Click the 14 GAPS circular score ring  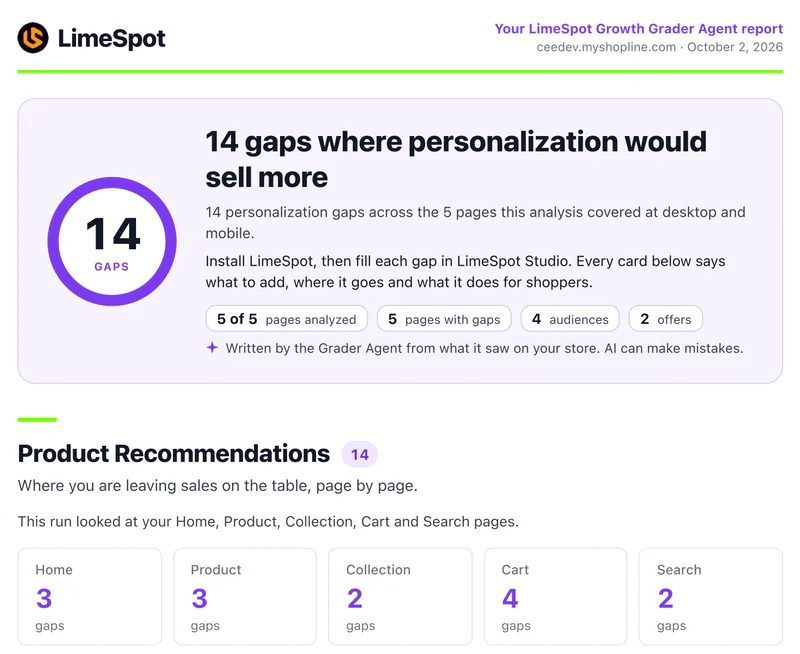112,241
